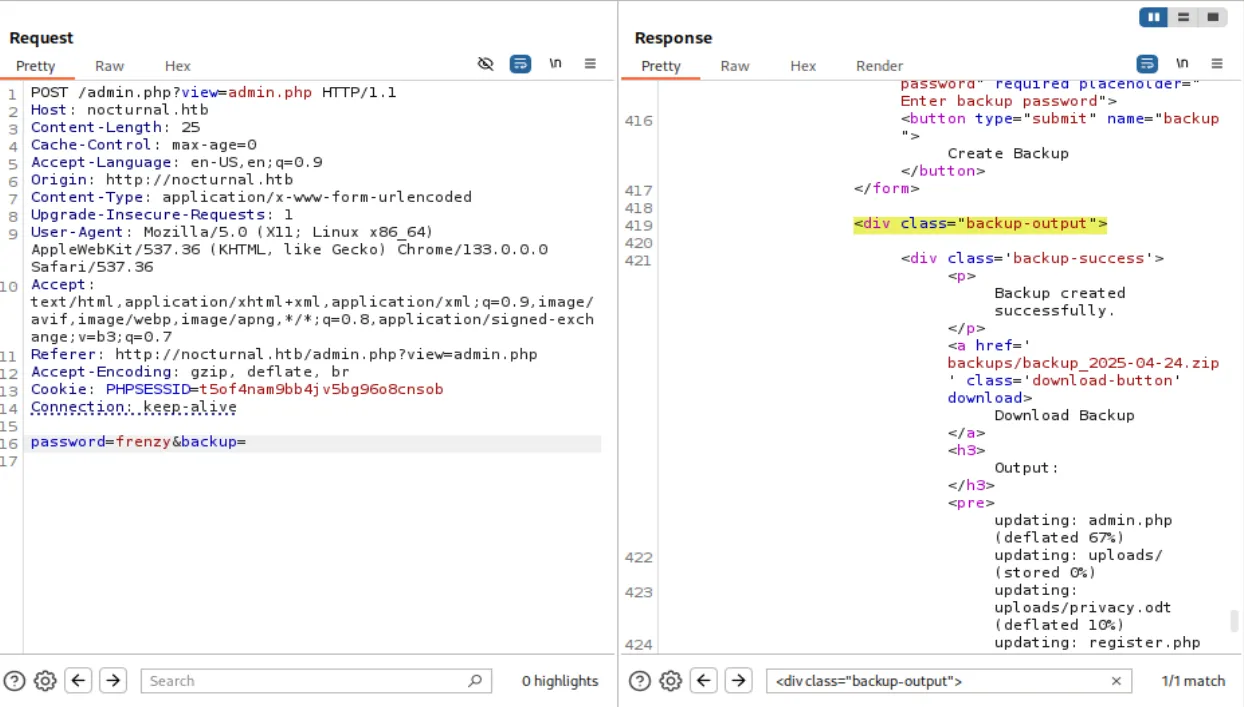Toggle pretty-print wrap icon in Response pane

(x=1147, y=64)
